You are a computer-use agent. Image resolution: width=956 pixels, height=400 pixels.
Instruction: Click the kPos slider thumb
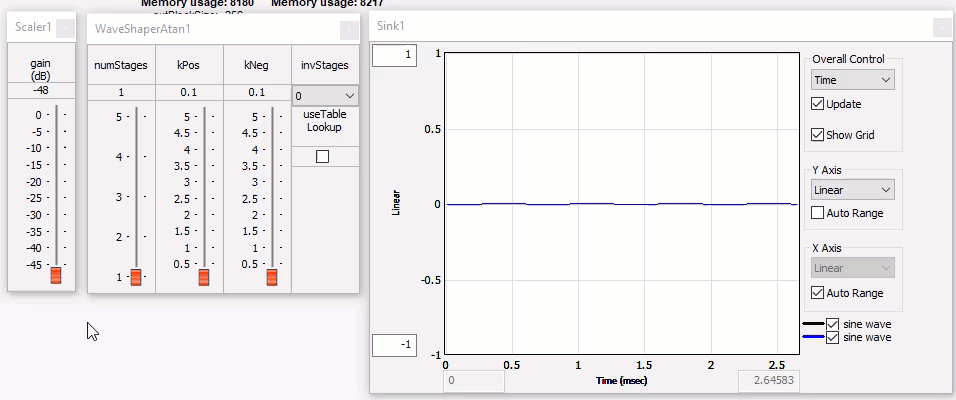(204, 277)
